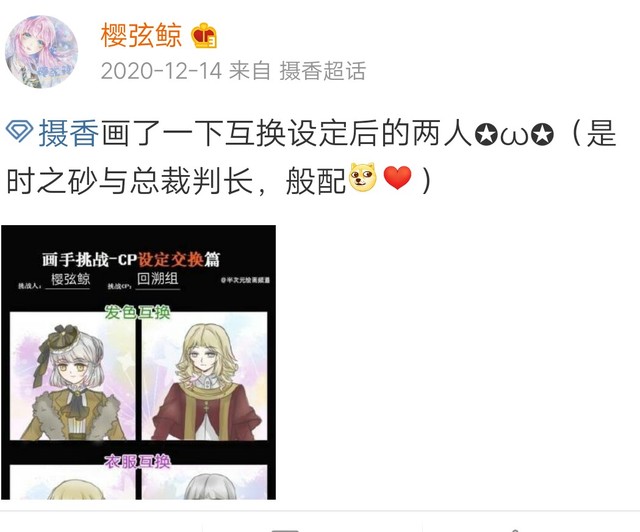This screenshot has height=532, width=640.
Task: Click the crown membership badge icon
Action: [x=204, y=35]
